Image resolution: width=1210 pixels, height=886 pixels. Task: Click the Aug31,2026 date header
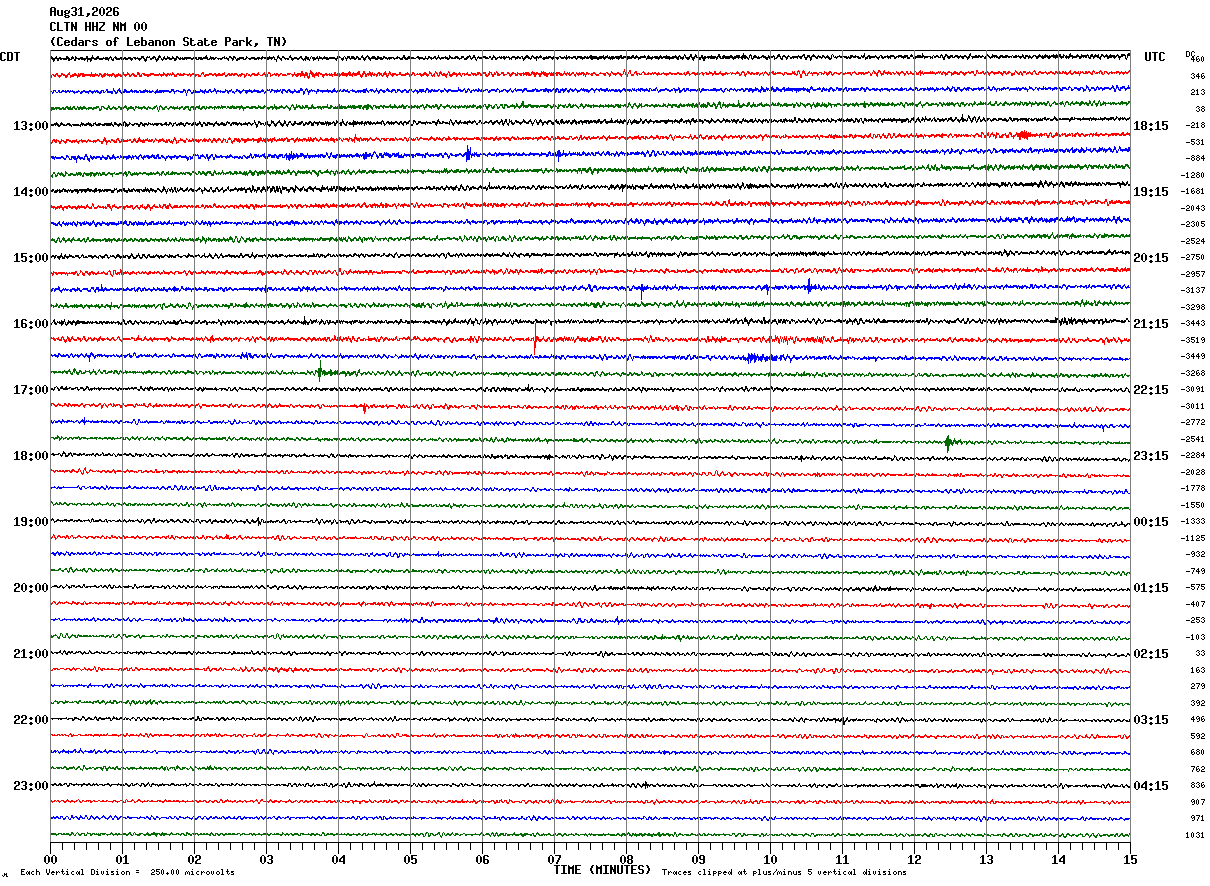(84, 12)
